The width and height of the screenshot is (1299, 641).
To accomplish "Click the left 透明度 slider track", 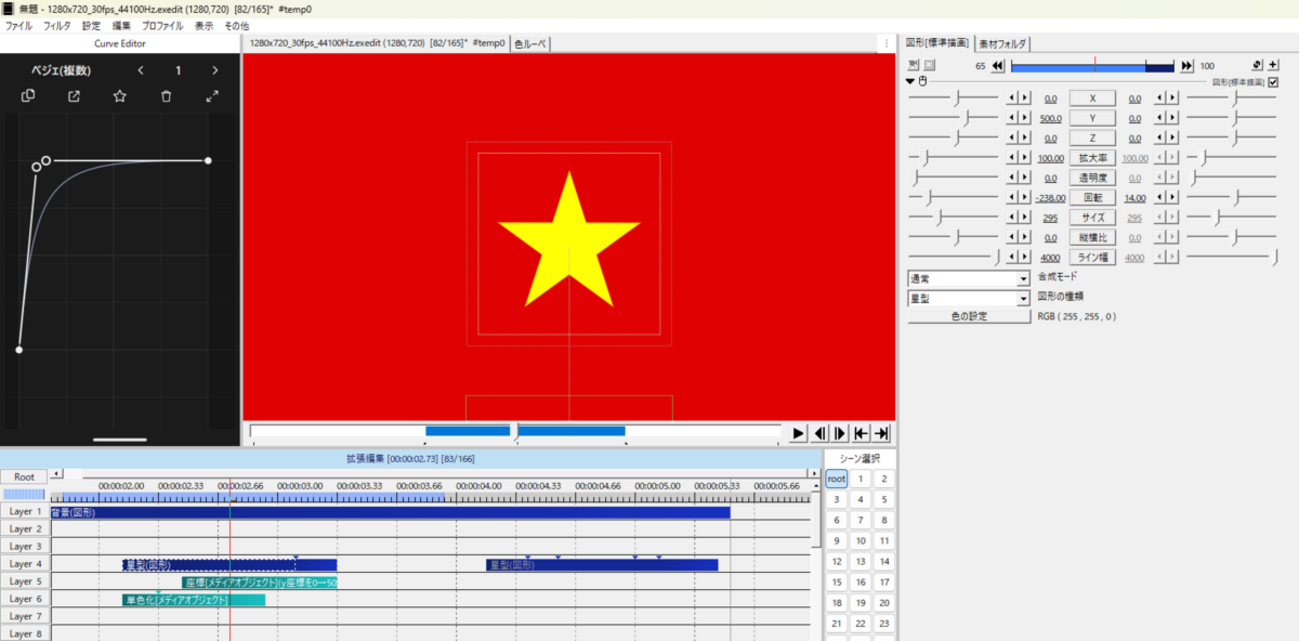I will (953, 178).
